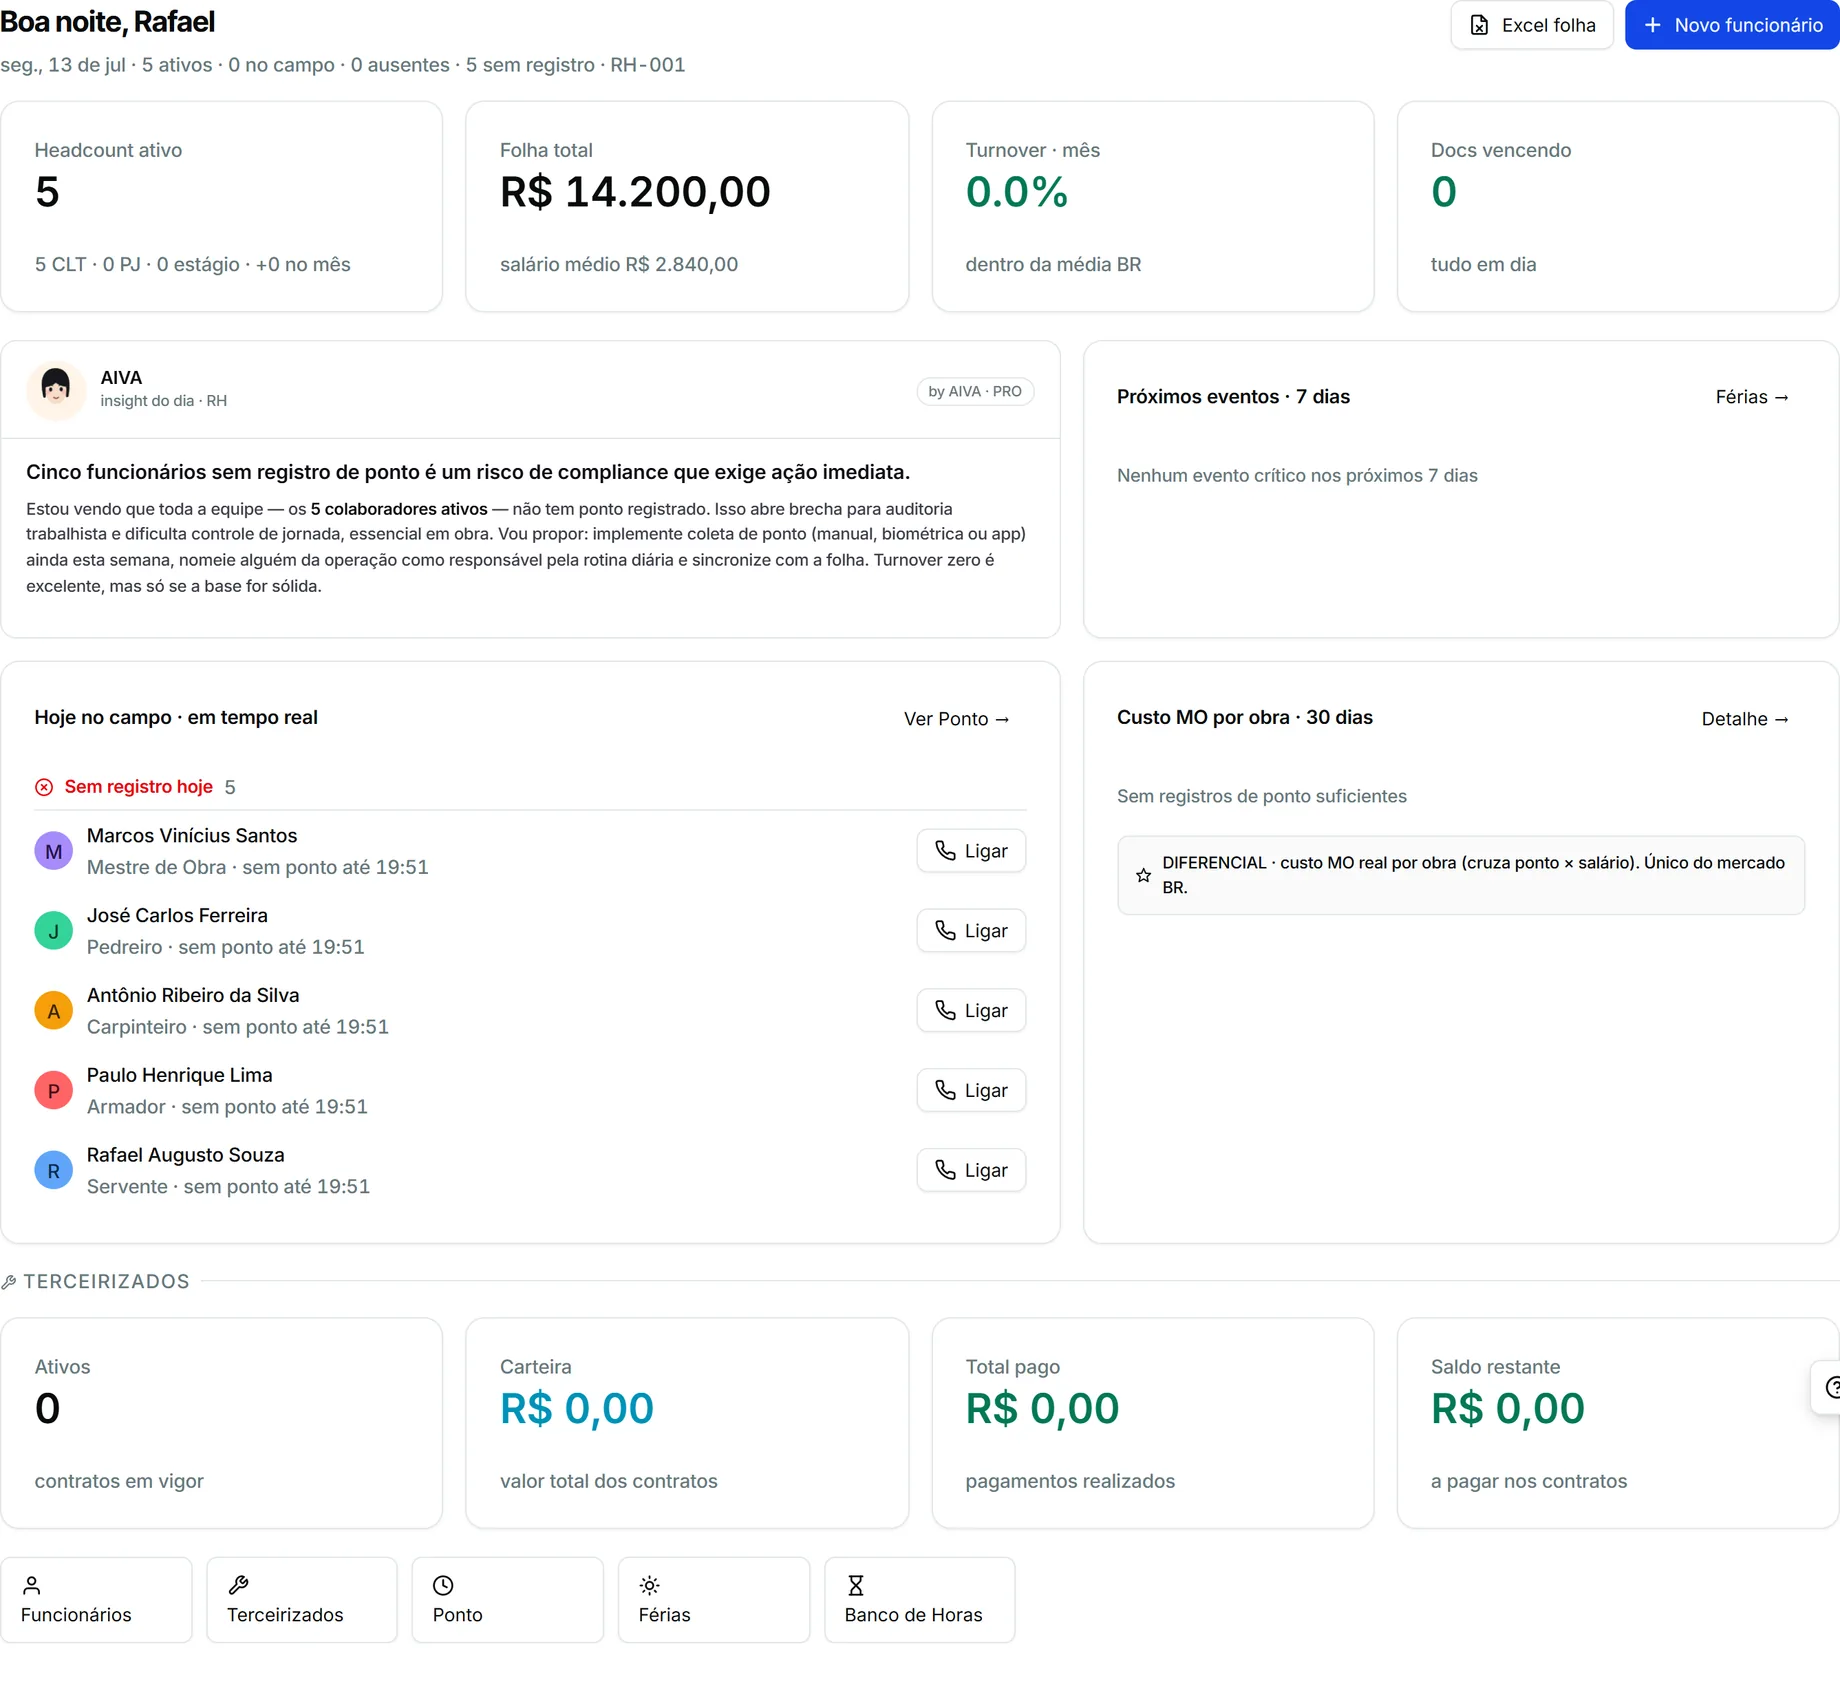Viewport: 1840px width, 1697px height.
Task: Open the help widget at right edge
Action: (x=1828, y=1387)
